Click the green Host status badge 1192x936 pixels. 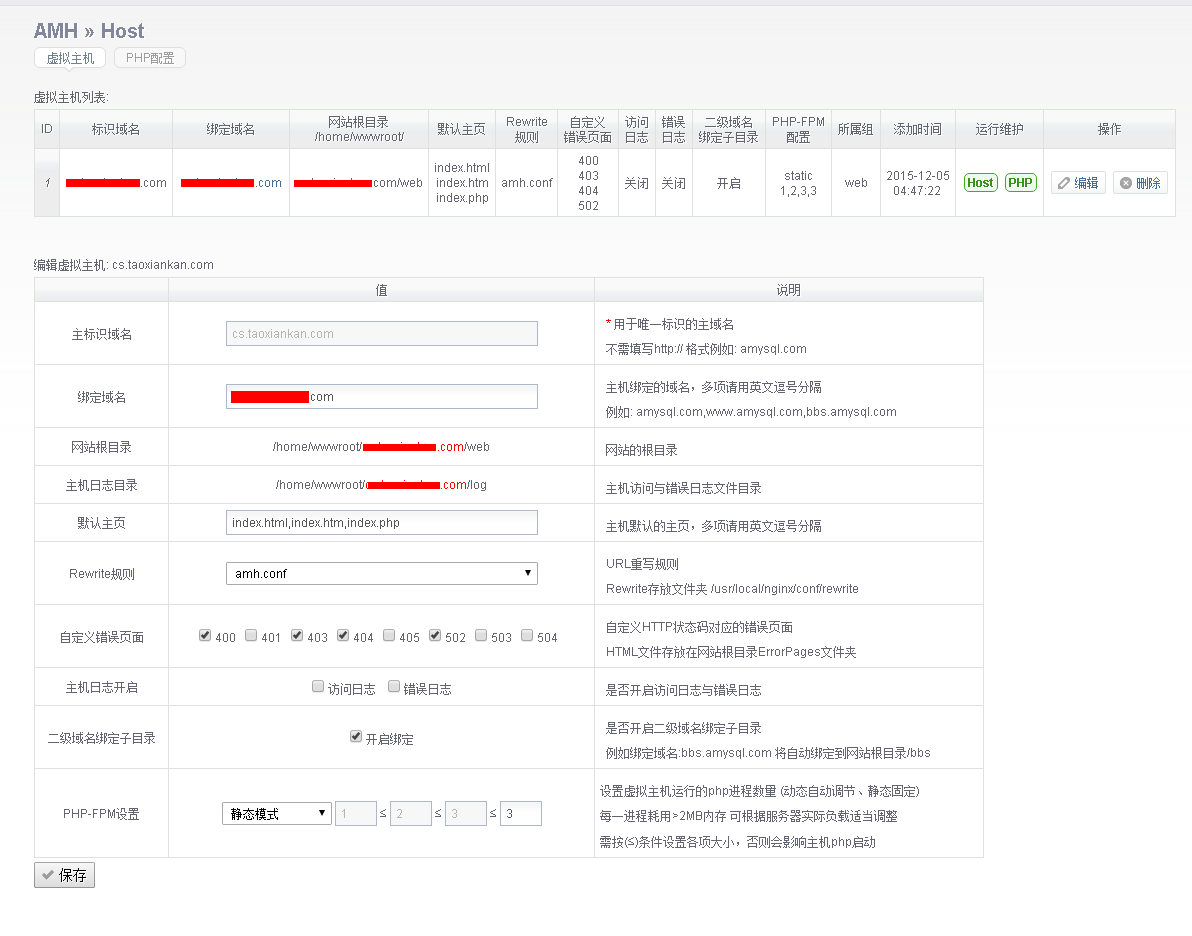pyautogui.click(x=980, y=183)
